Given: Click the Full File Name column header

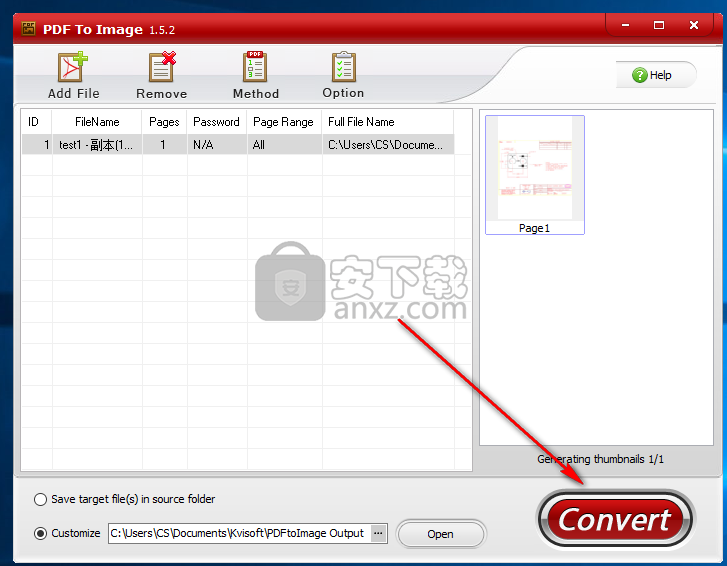Looking at the screenshot, I should point(361,122).
